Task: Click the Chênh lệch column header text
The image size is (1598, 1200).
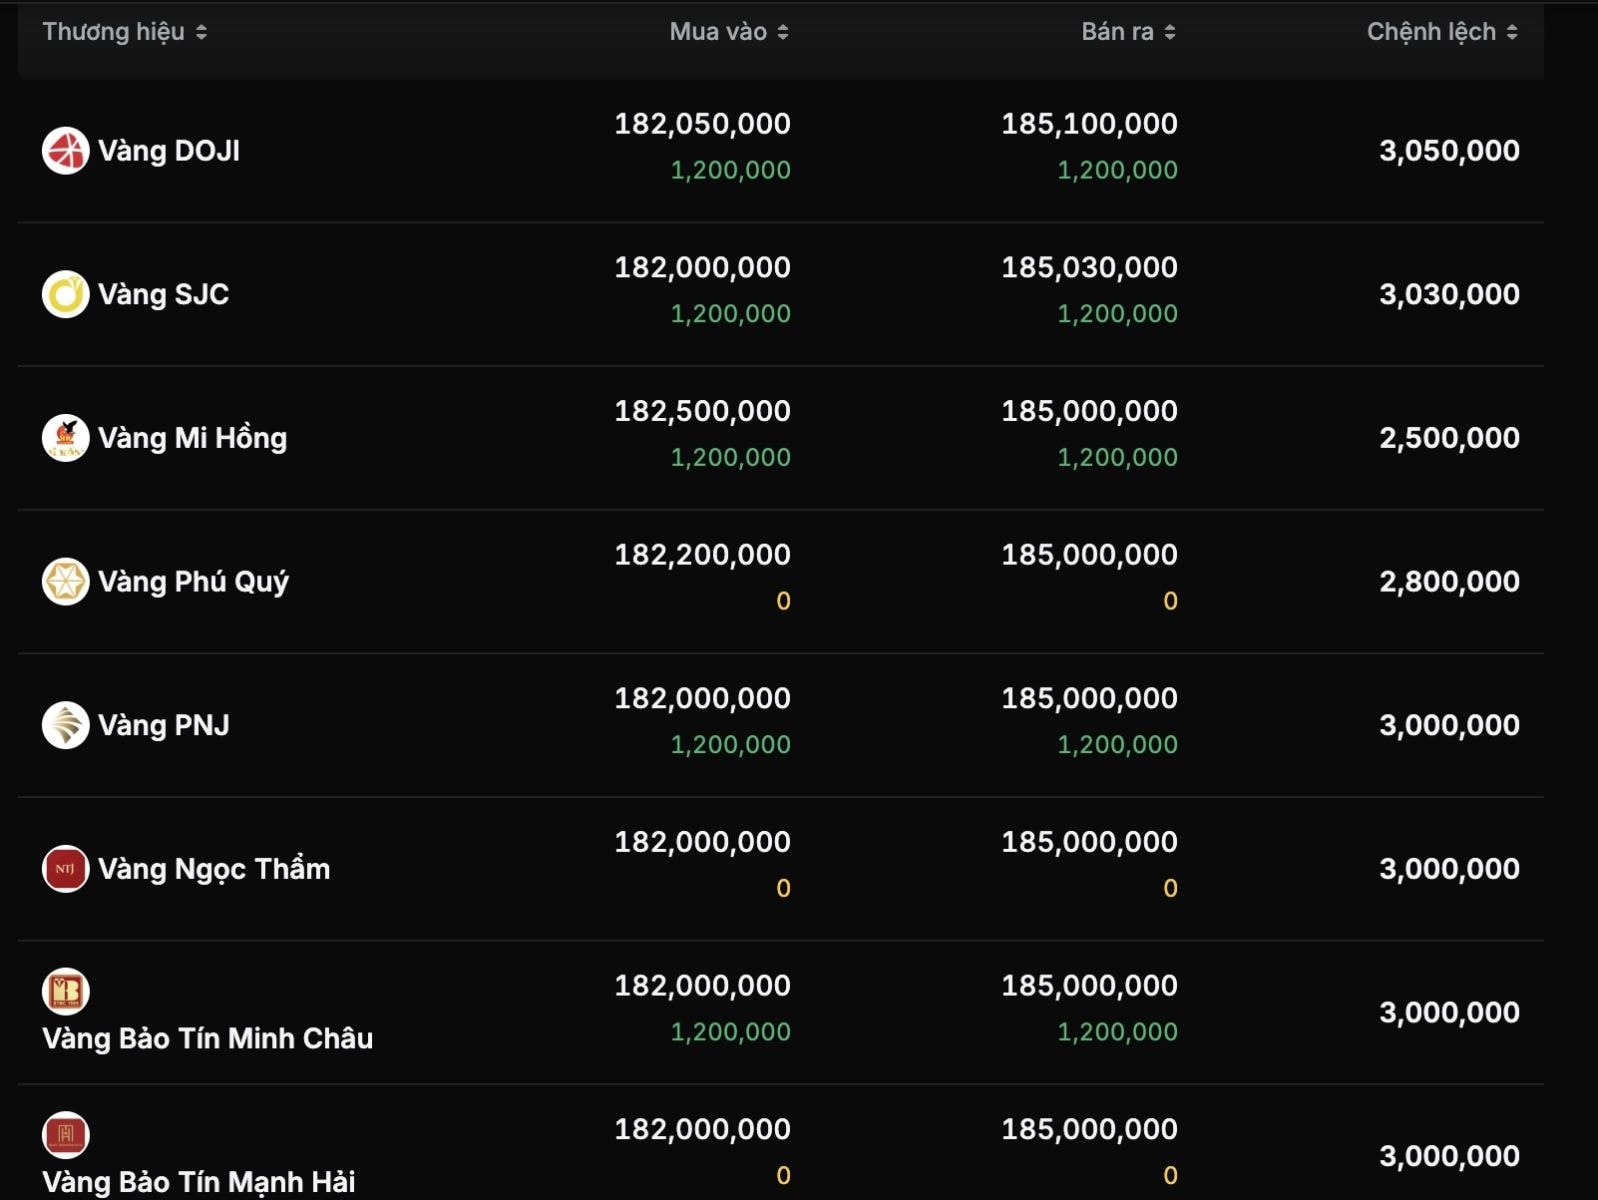Action: click(x=1430, y=32)
